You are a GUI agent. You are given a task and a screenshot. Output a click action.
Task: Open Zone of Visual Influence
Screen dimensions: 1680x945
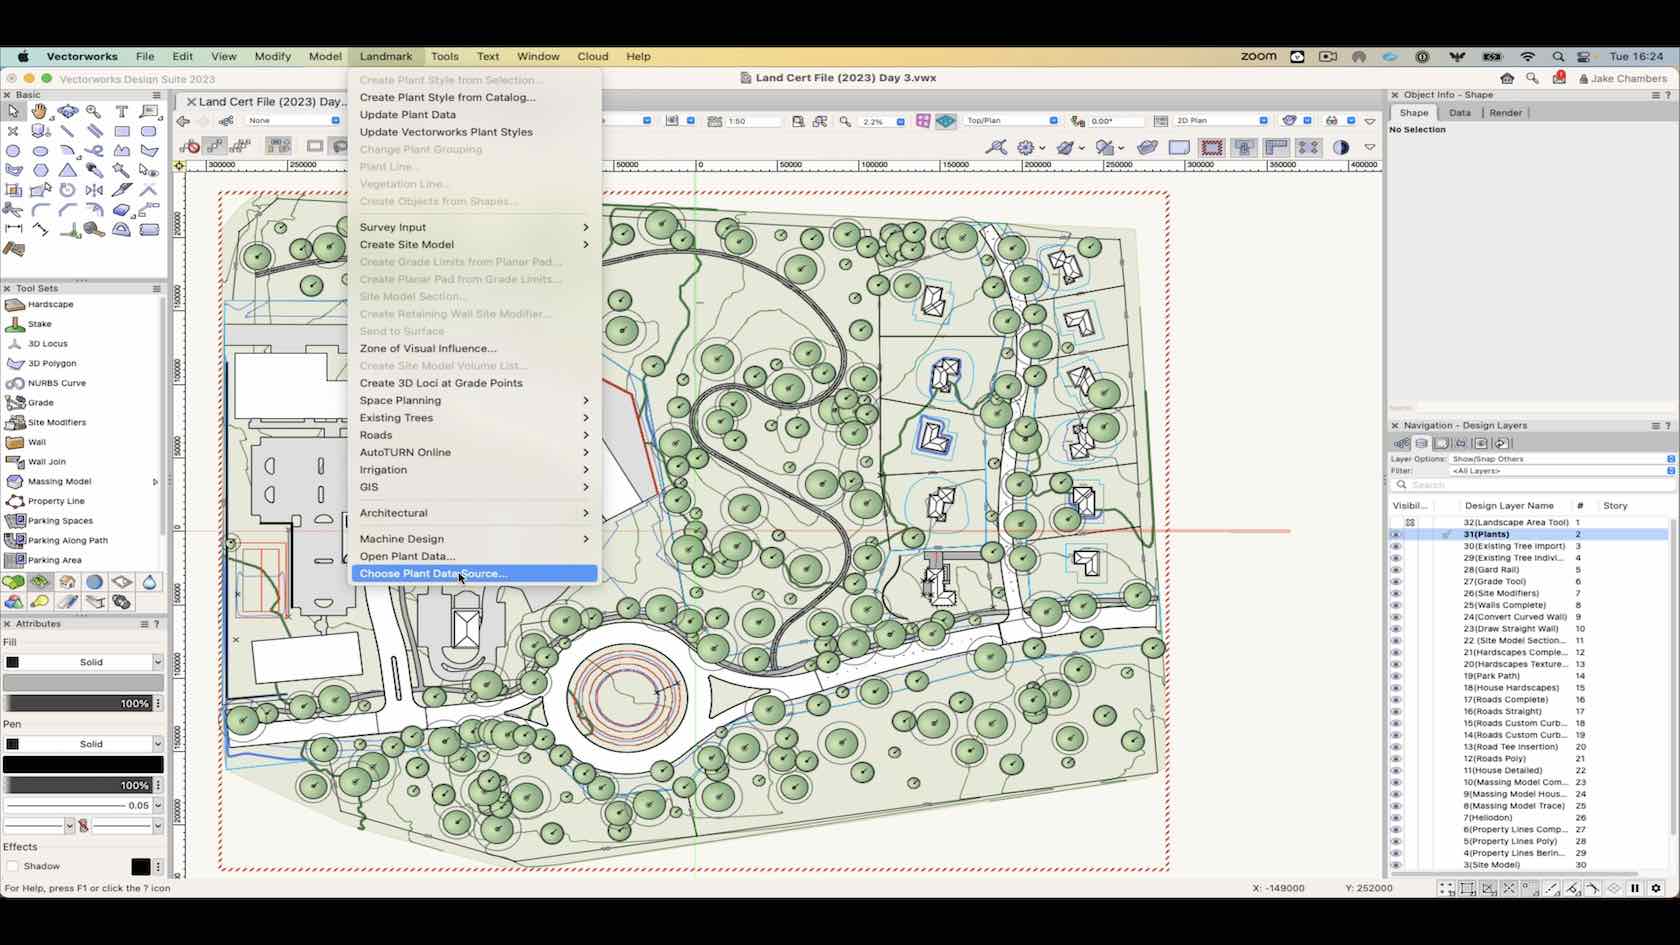point(428,348)
